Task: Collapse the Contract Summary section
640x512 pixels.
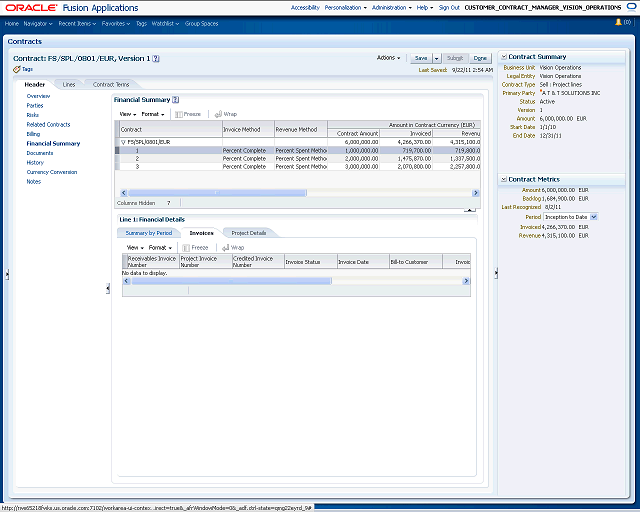Action: 504,57
